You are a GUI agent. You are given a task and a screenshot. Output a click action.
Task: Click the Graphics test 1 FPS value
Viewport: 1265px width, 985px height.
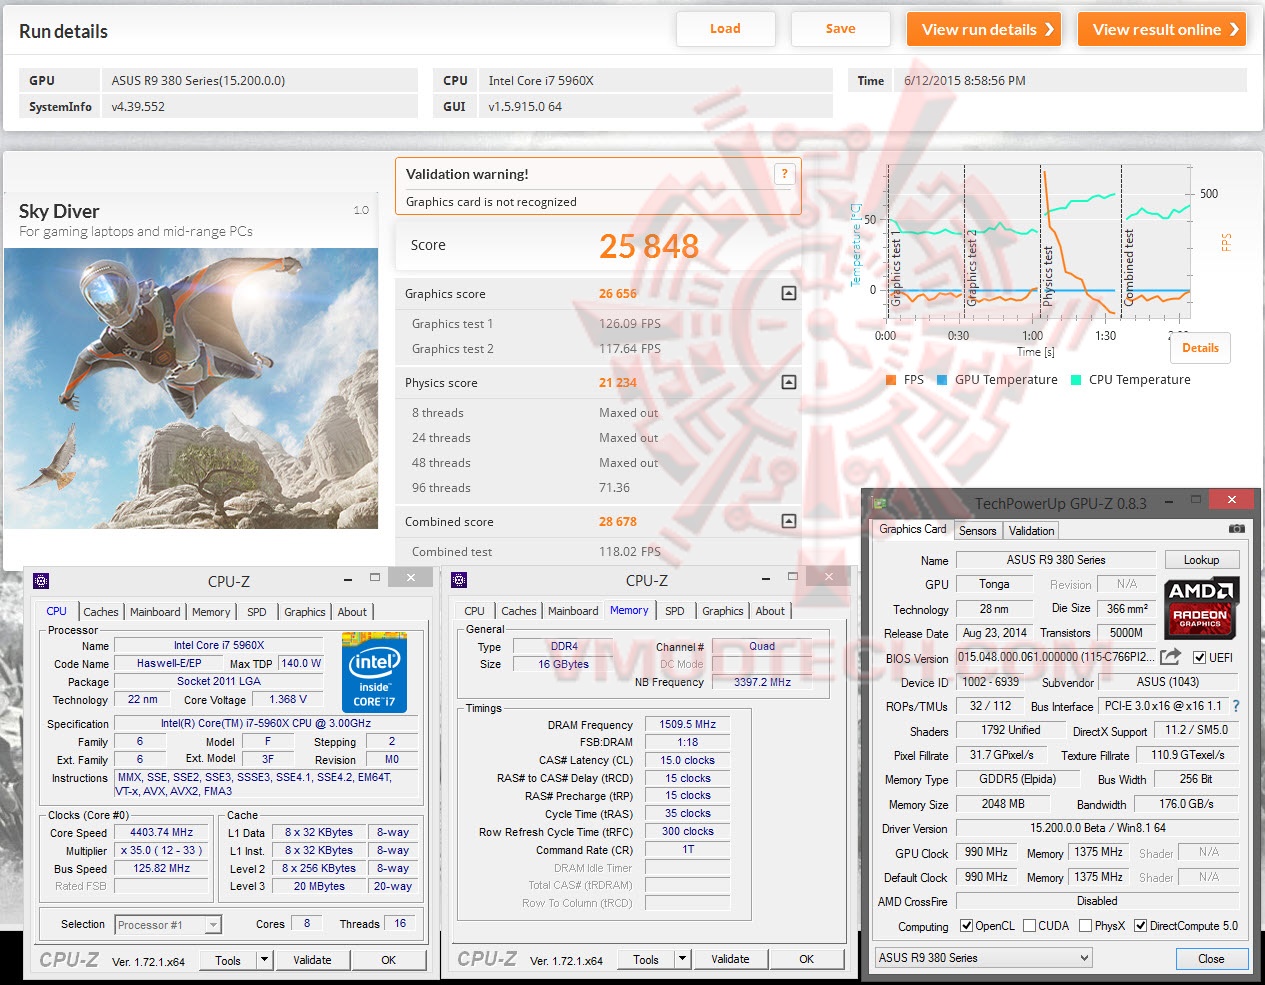(630, 324)
